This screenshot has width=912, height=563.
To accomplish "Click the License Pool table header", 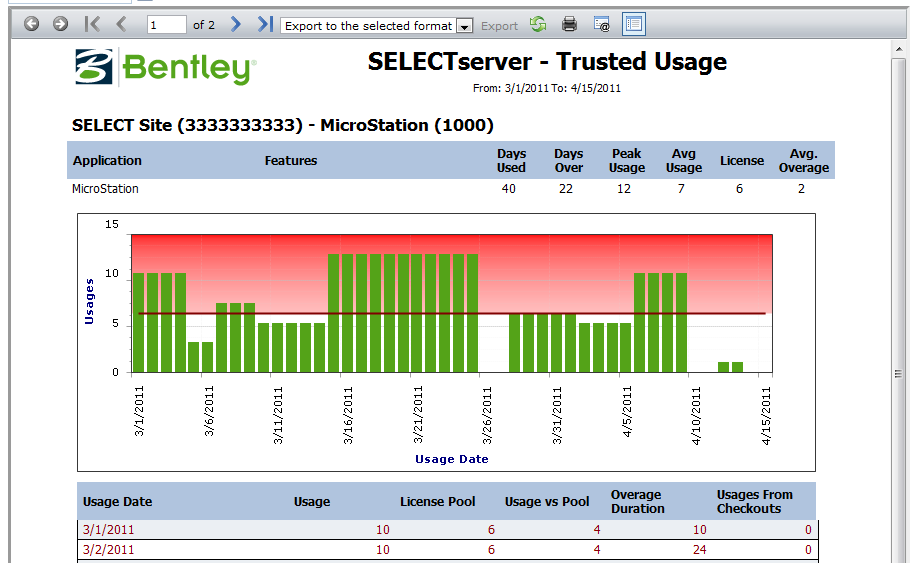I will [x=437, y=501].
